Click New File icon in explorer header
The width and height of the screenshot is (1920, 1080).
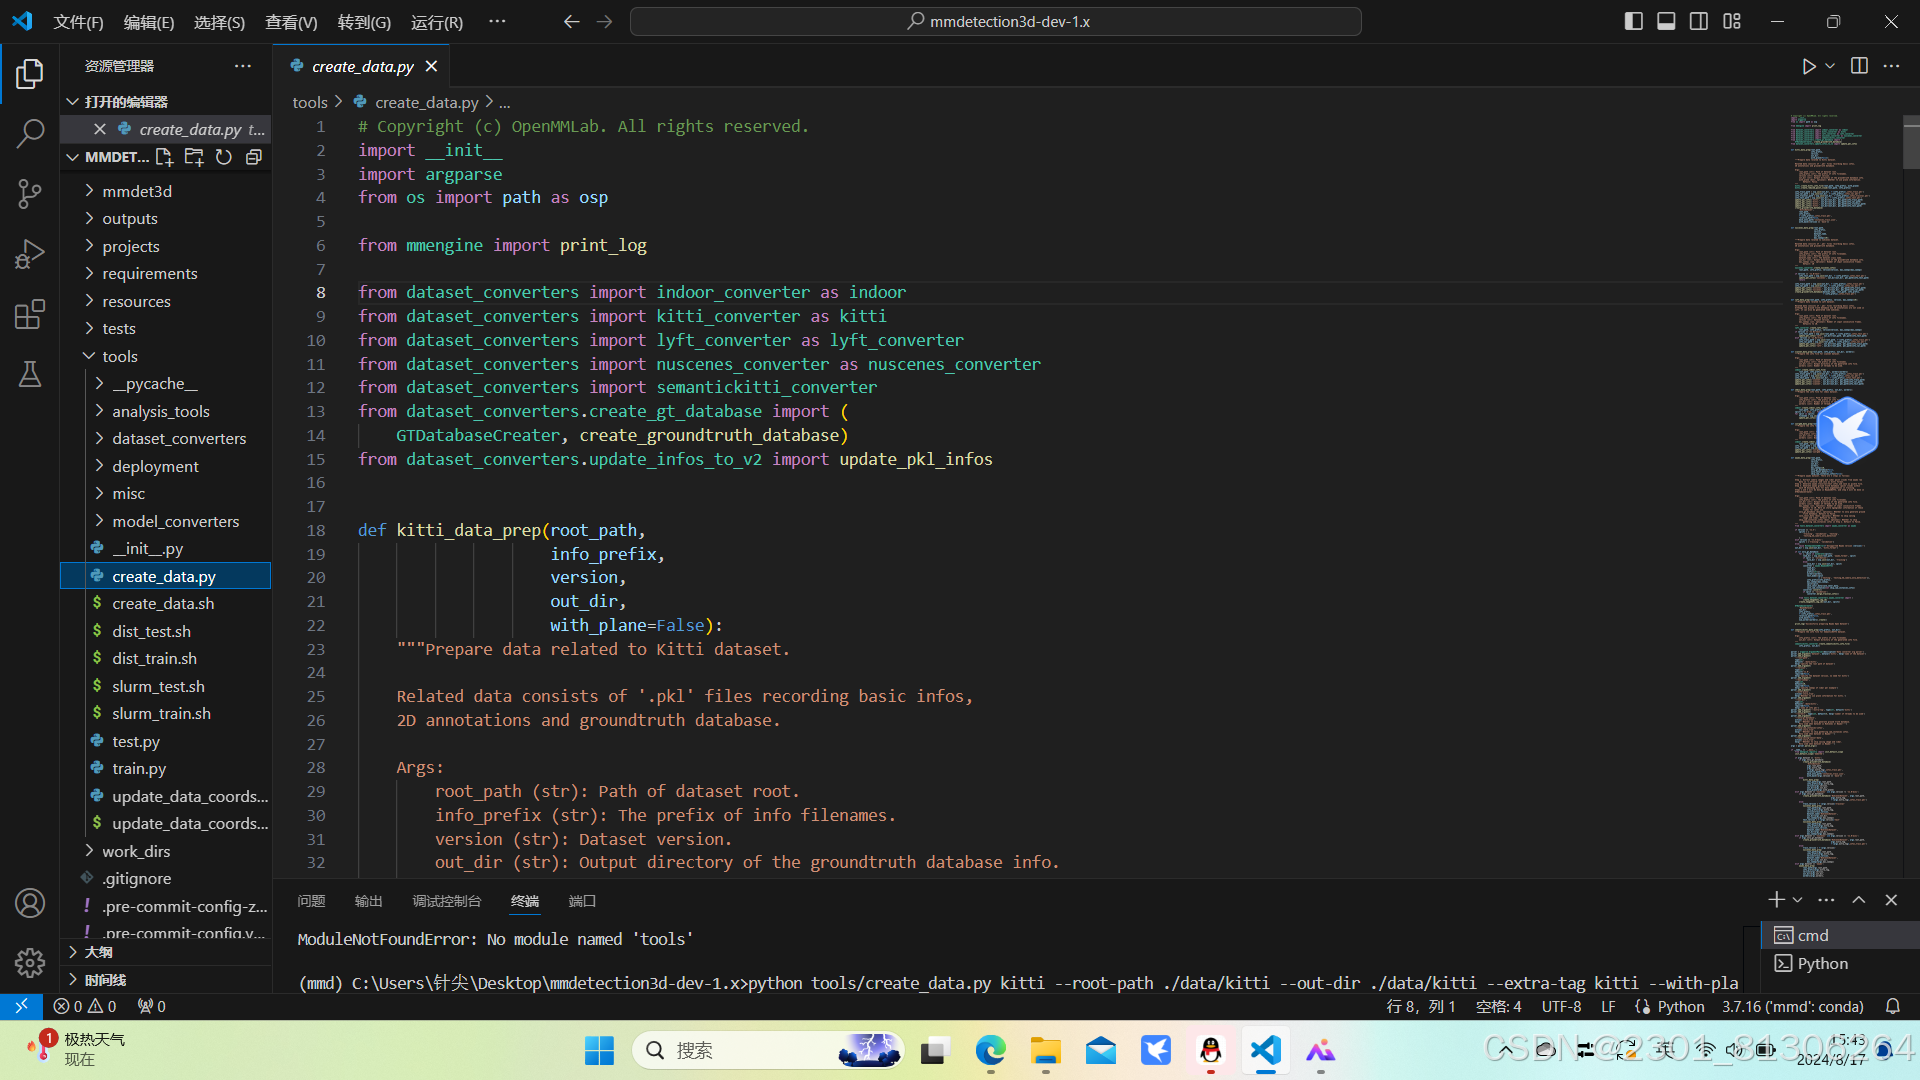[164, 157]
